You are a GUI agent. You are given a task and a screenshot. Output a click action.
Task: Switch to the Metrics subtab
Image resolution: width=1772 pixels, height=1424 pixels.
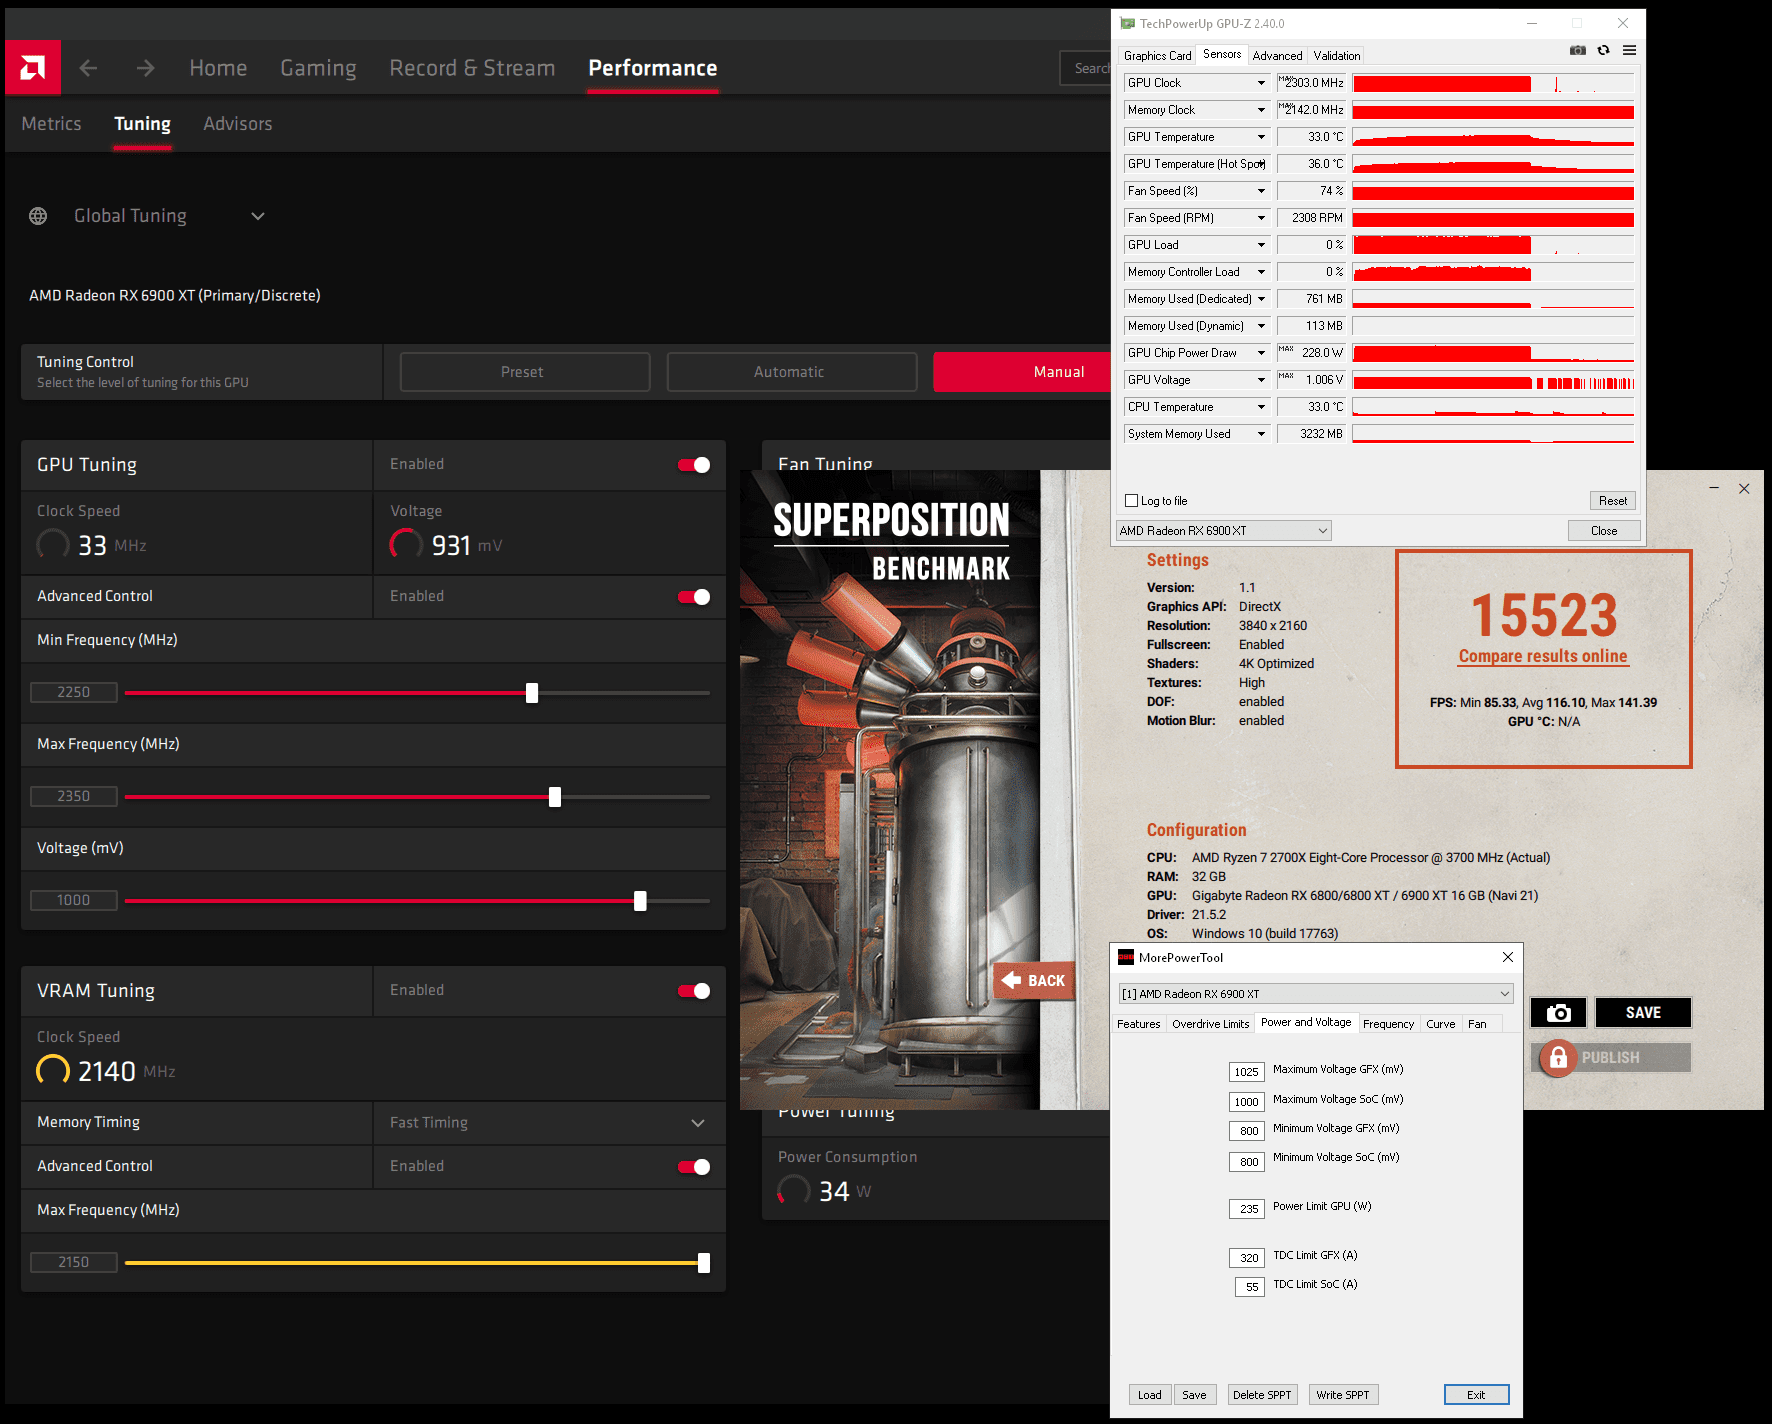pyautogui.click(x=52, y=124)
